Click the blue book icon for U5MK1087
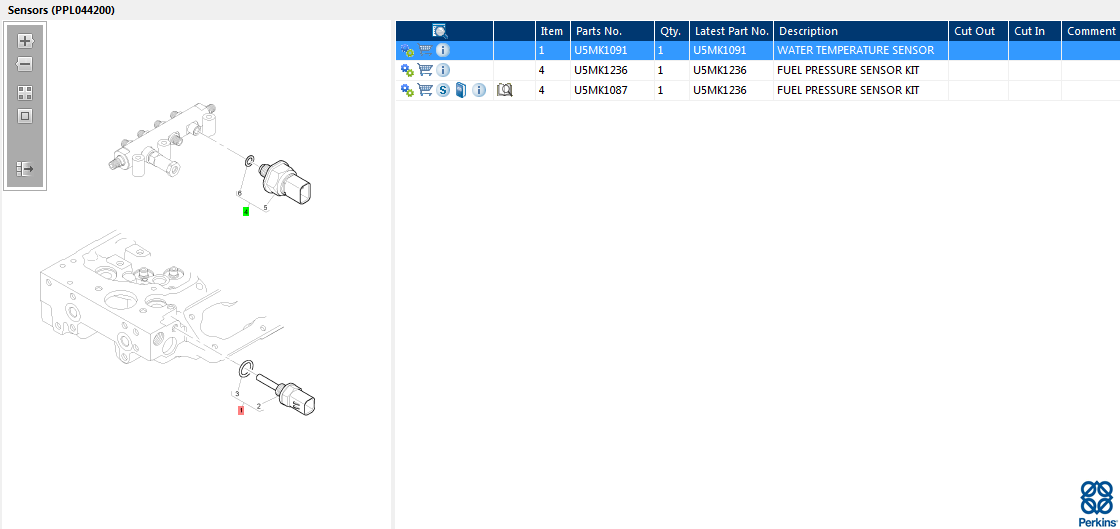The image size is (1120, 529). pyautogui.click(x=461, y=90)
